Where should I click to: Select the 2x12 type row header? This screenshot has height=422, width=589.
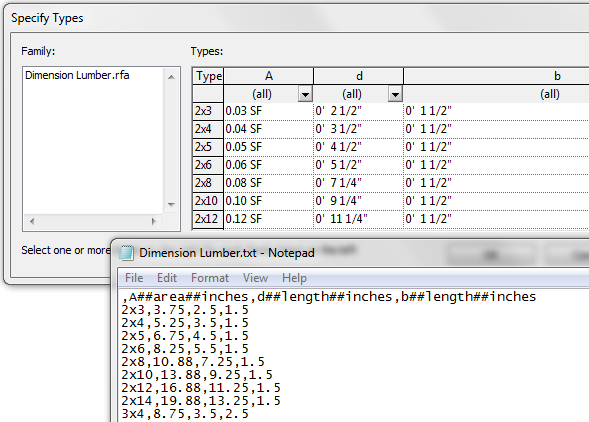click(x=208, y=219)
